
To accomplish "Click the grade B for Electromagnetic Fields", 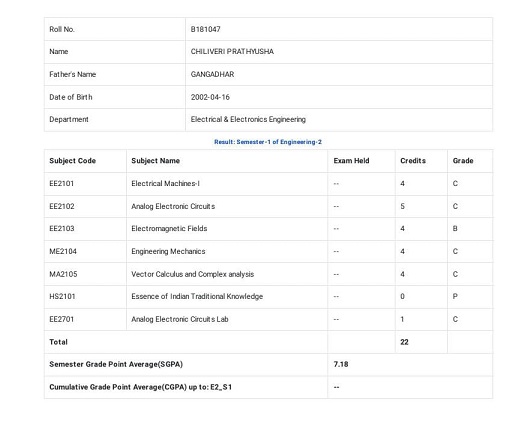I will pyautogui.click(x=455, y=229).
